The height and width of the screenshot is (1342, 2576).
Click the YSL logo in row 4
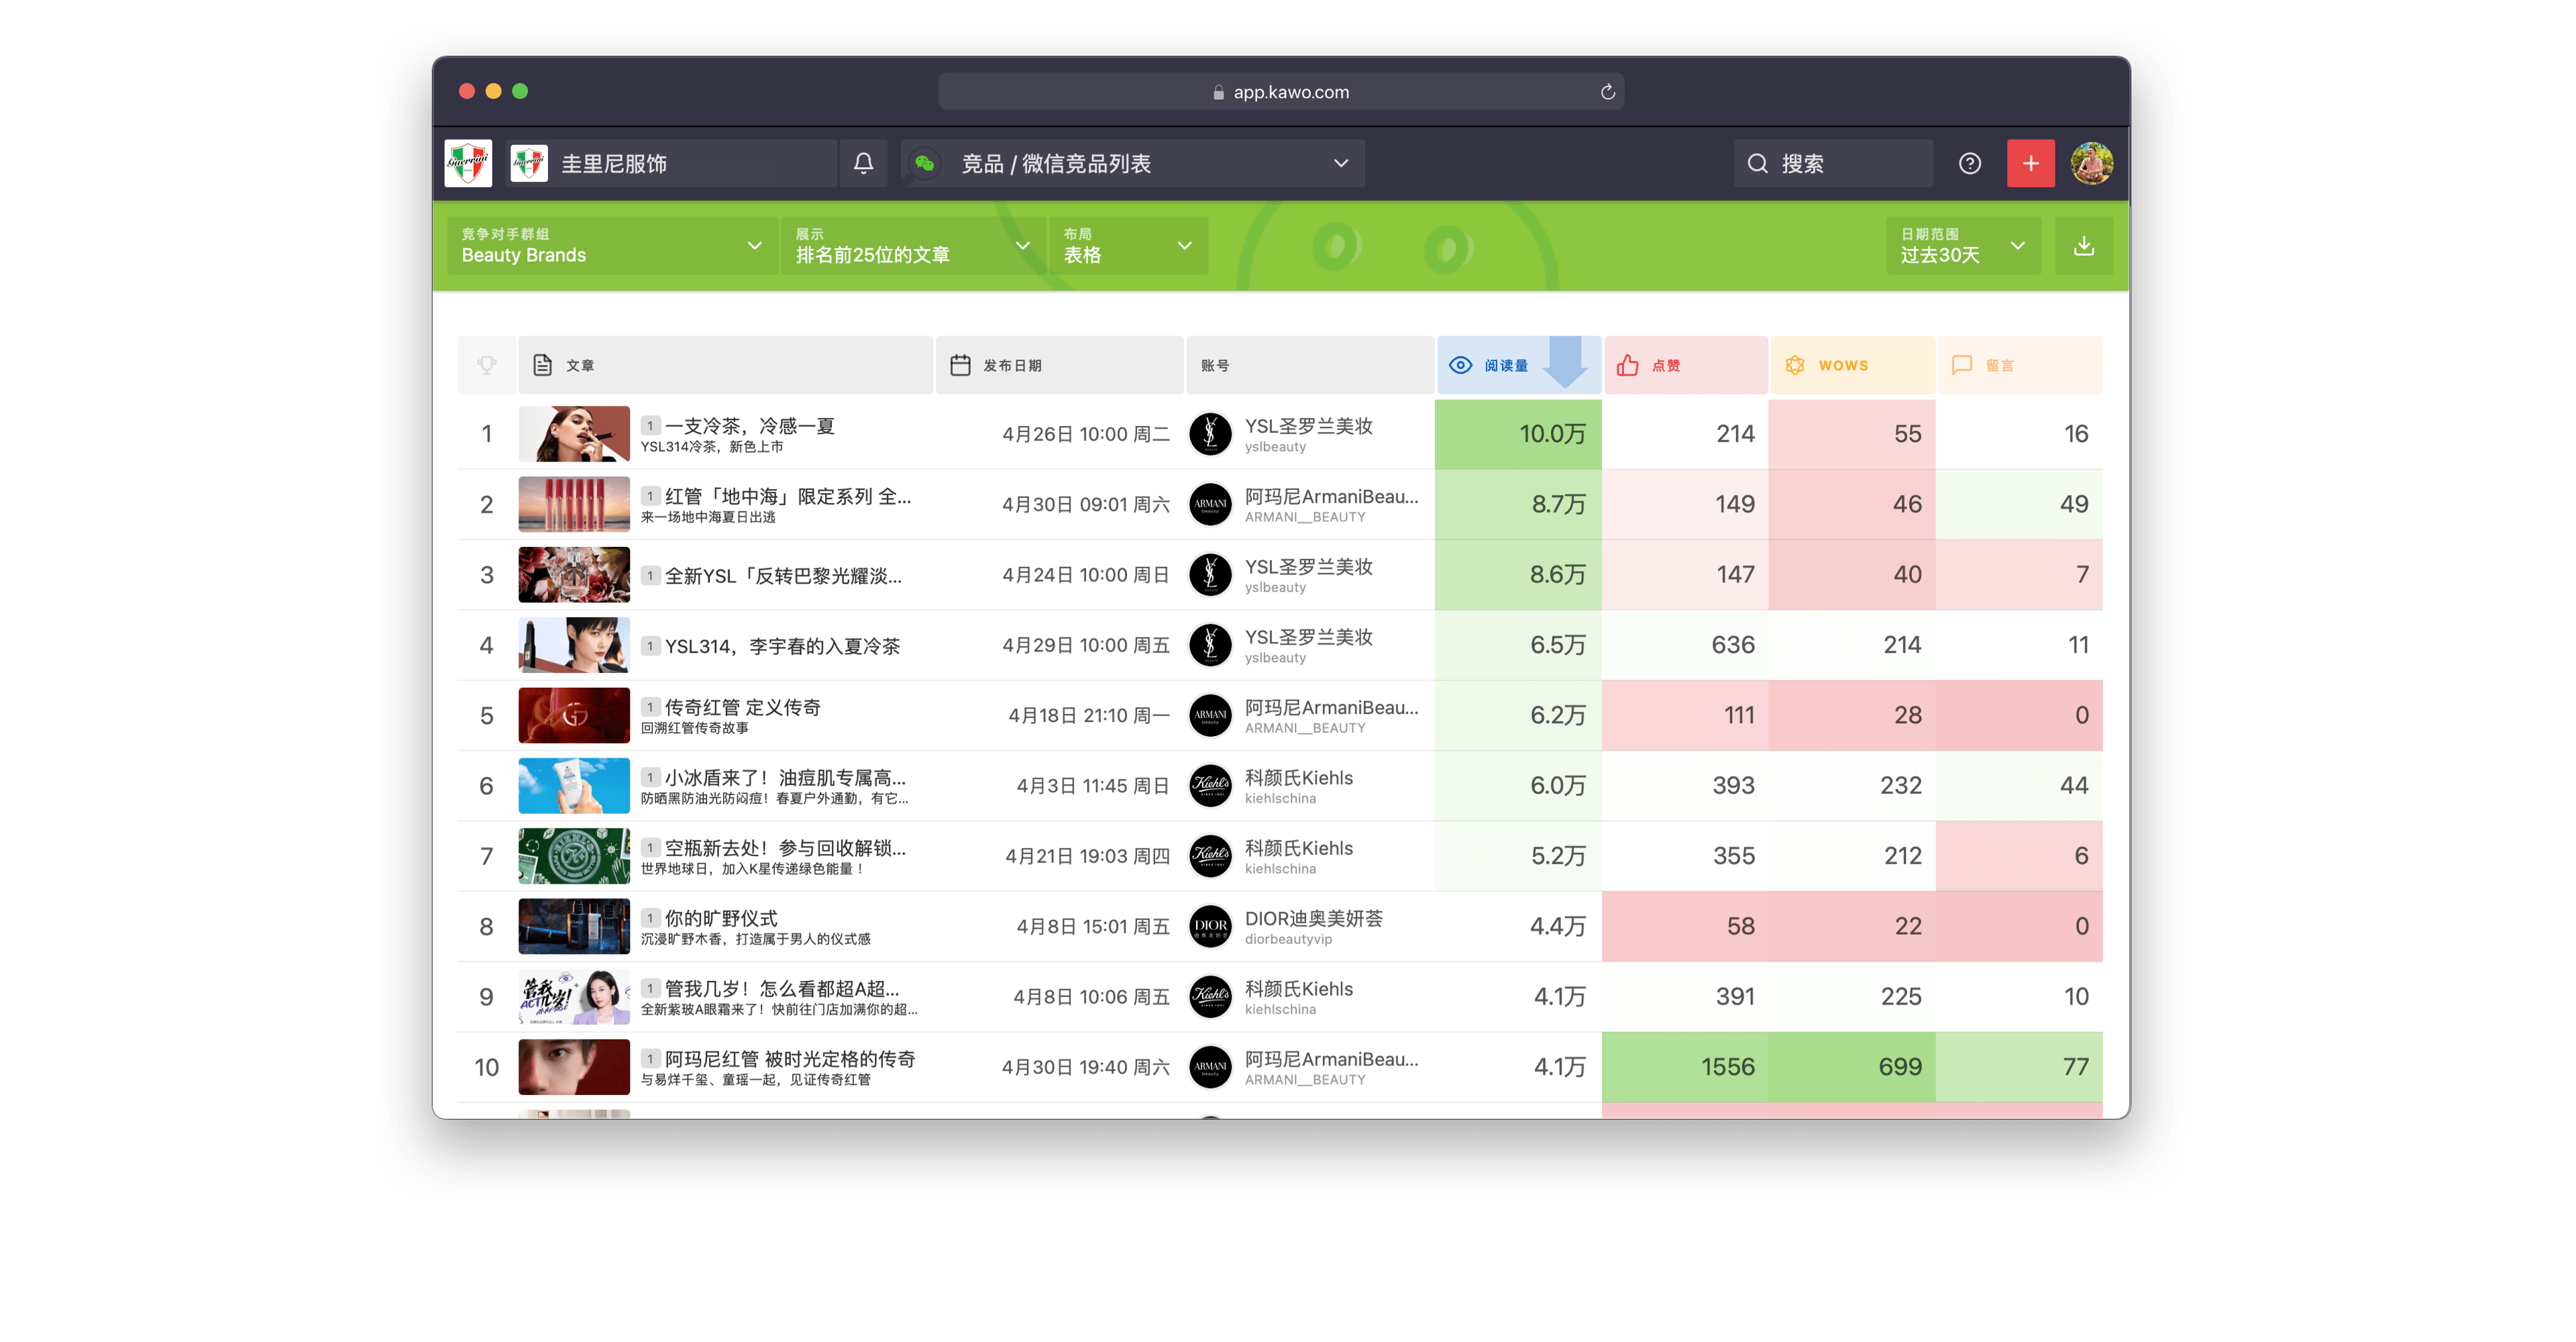point(1210,645)
